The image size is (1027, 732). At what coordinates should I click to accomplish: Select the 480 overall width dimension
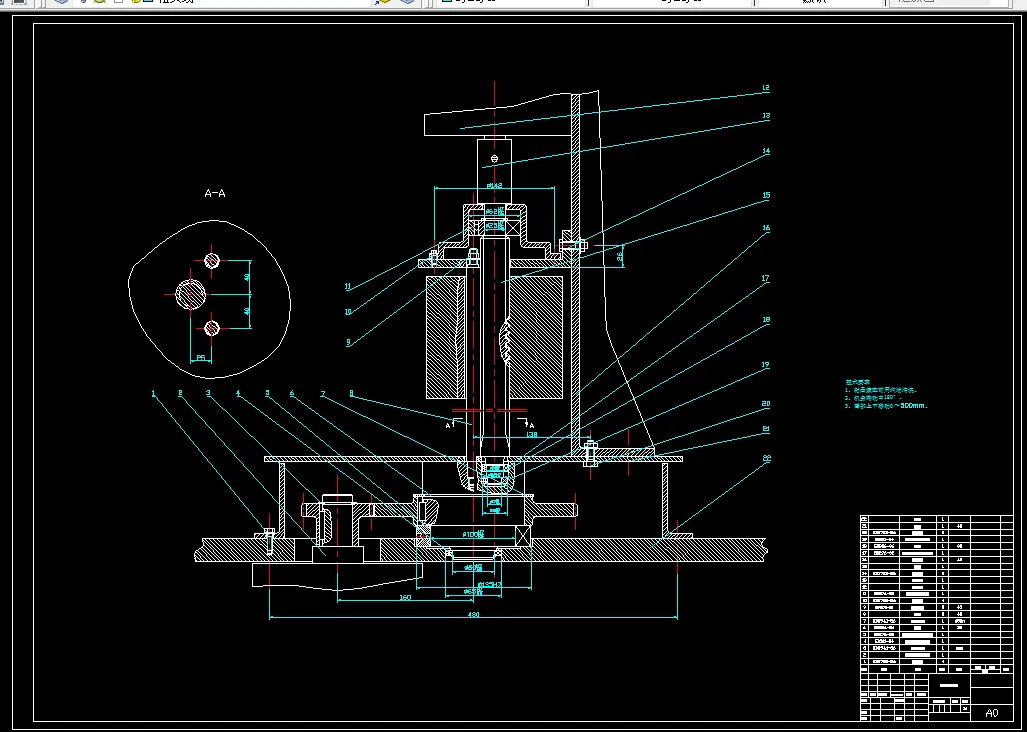click(x=473, y=615)
